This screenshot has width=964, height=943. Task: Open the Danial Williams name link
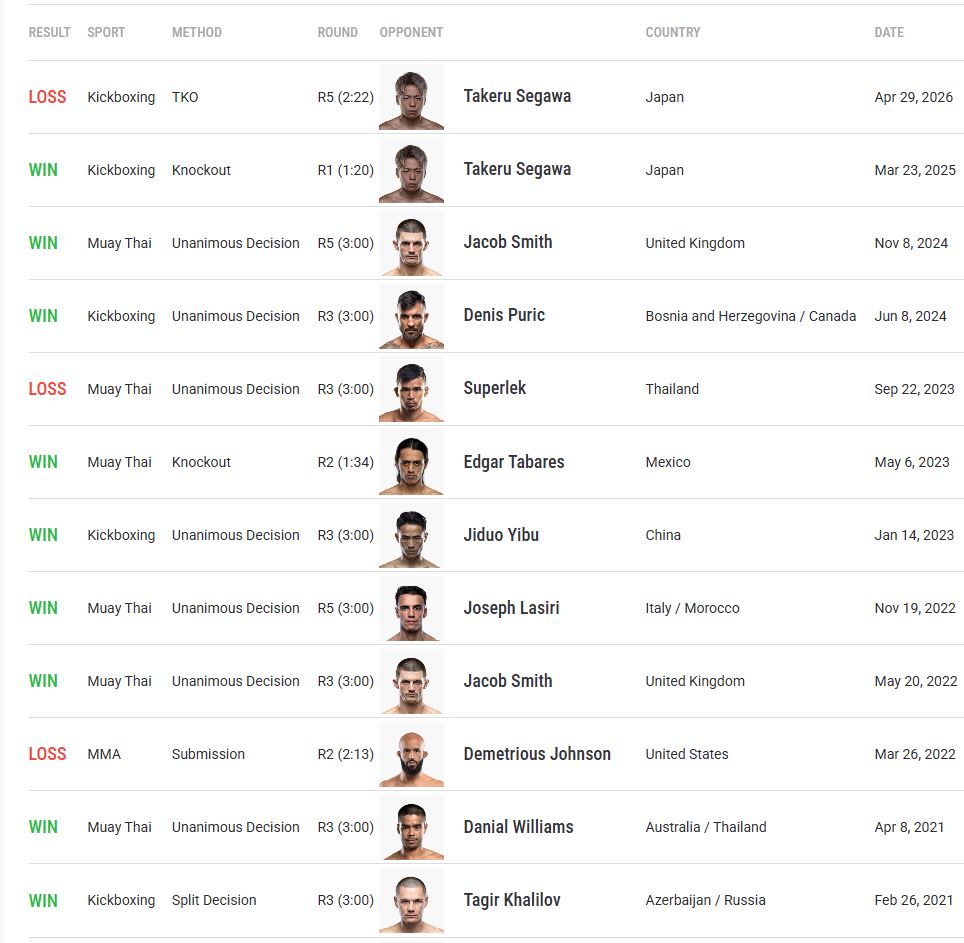518,827
